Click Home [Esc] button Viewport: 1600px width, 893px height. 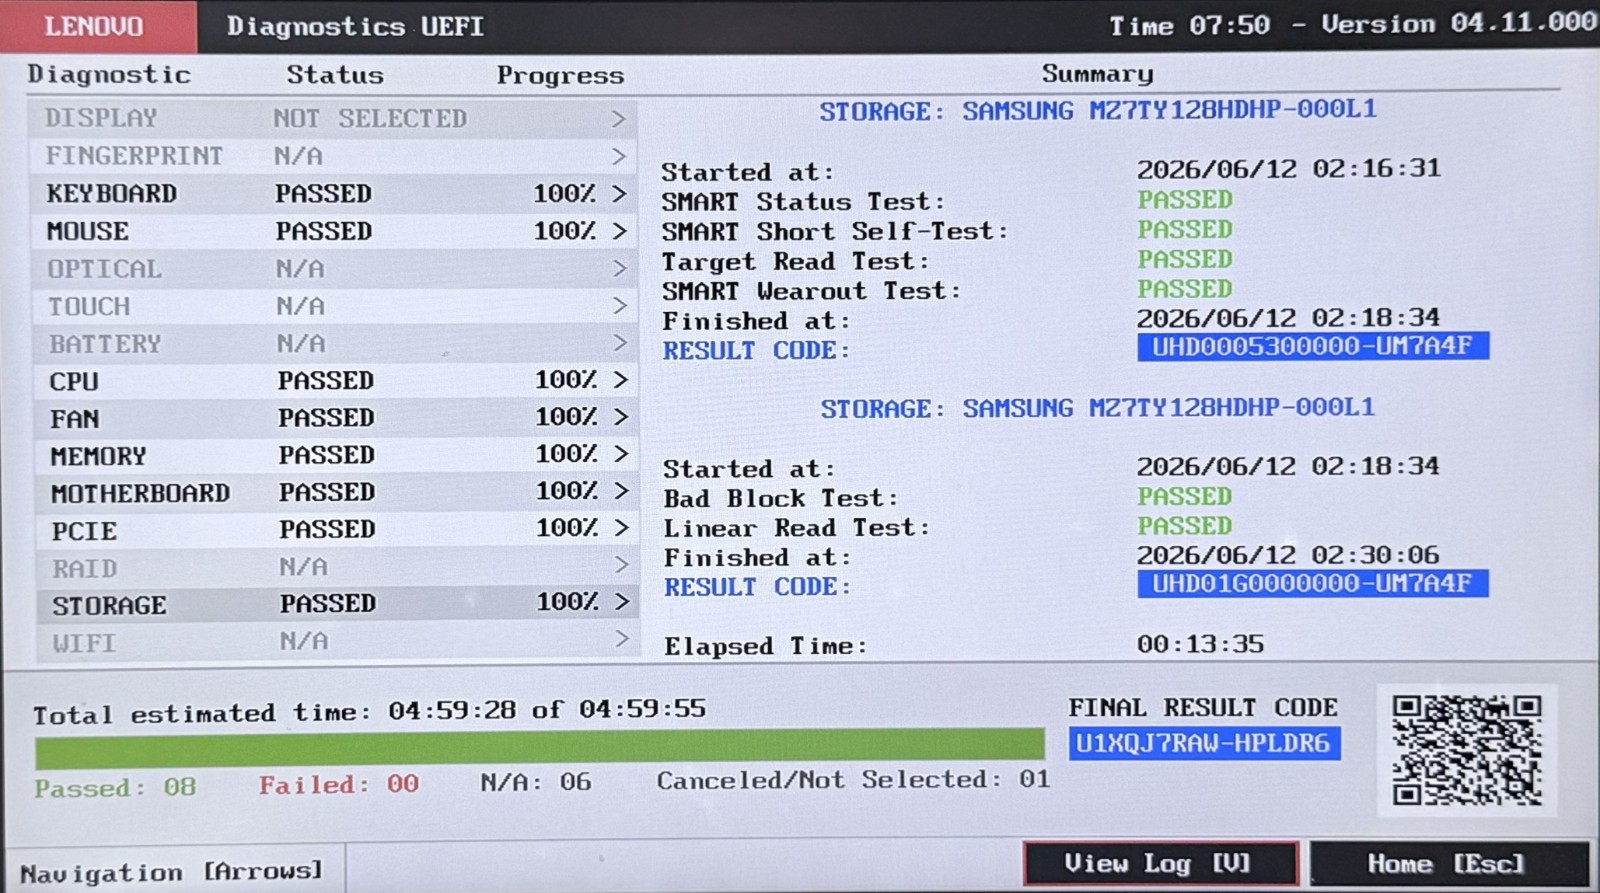tap(1447, 863)
